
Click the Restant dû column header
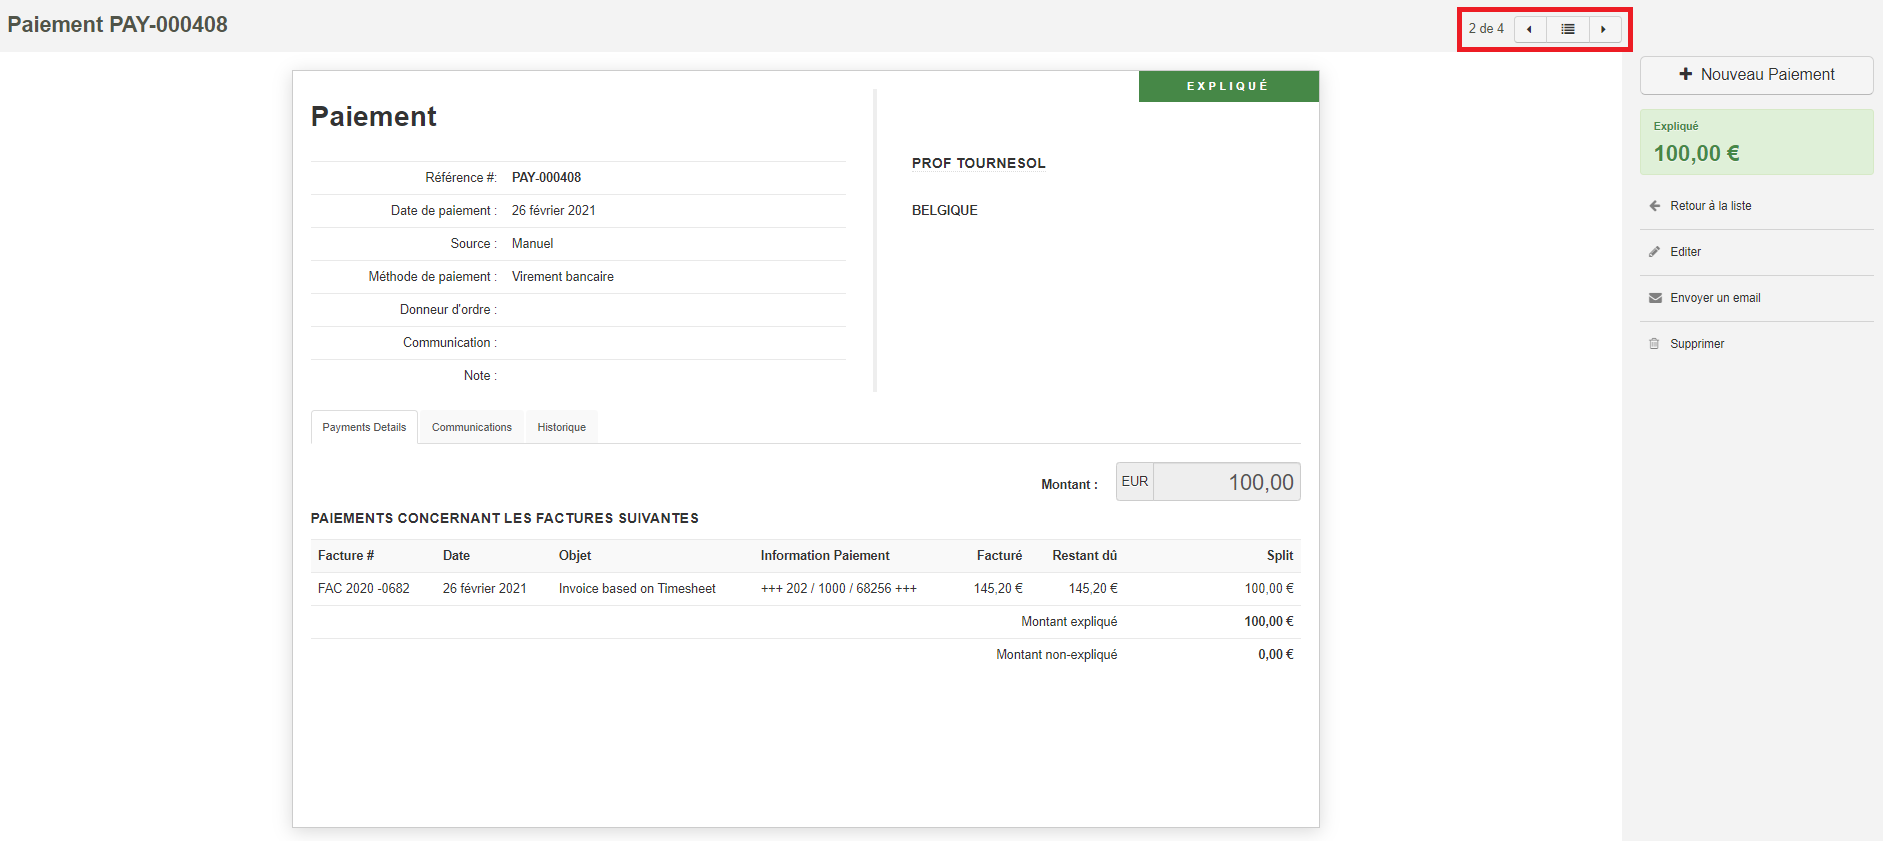[x=1084, y=556]
